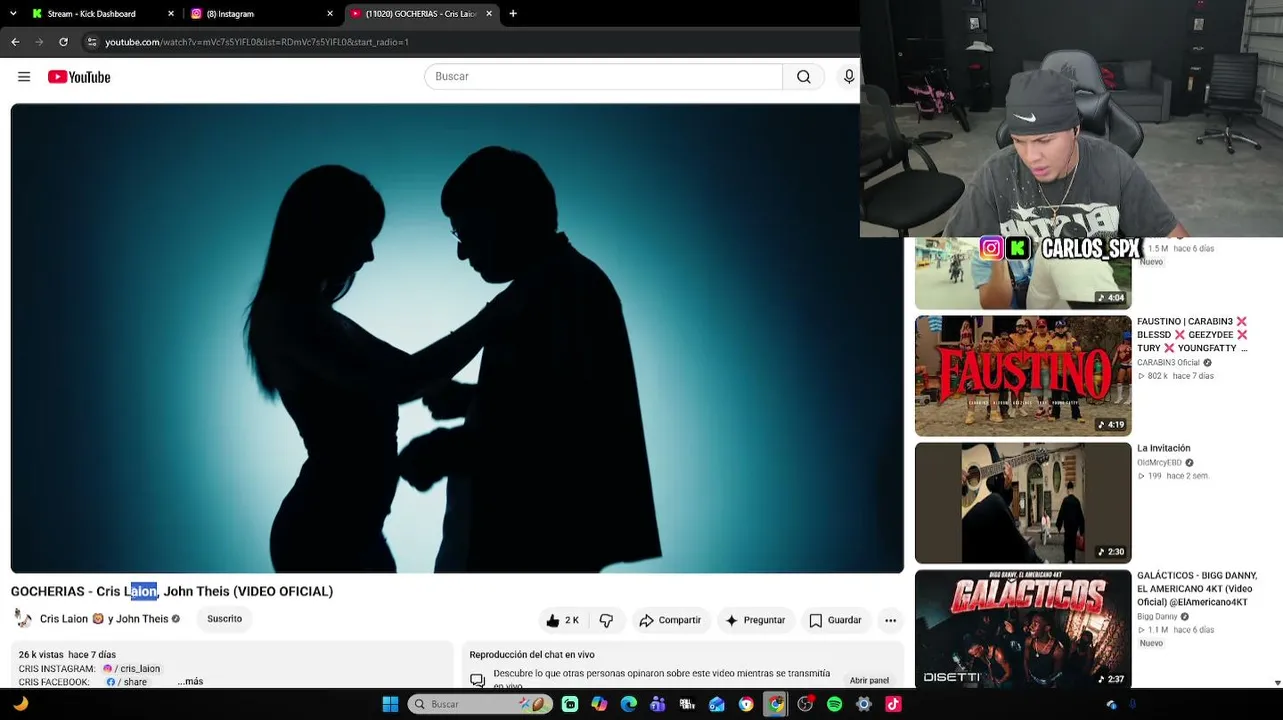The image size is (1283, 720).
Task: Open the live chat replay panel
Action: click(x=869, y=680)
